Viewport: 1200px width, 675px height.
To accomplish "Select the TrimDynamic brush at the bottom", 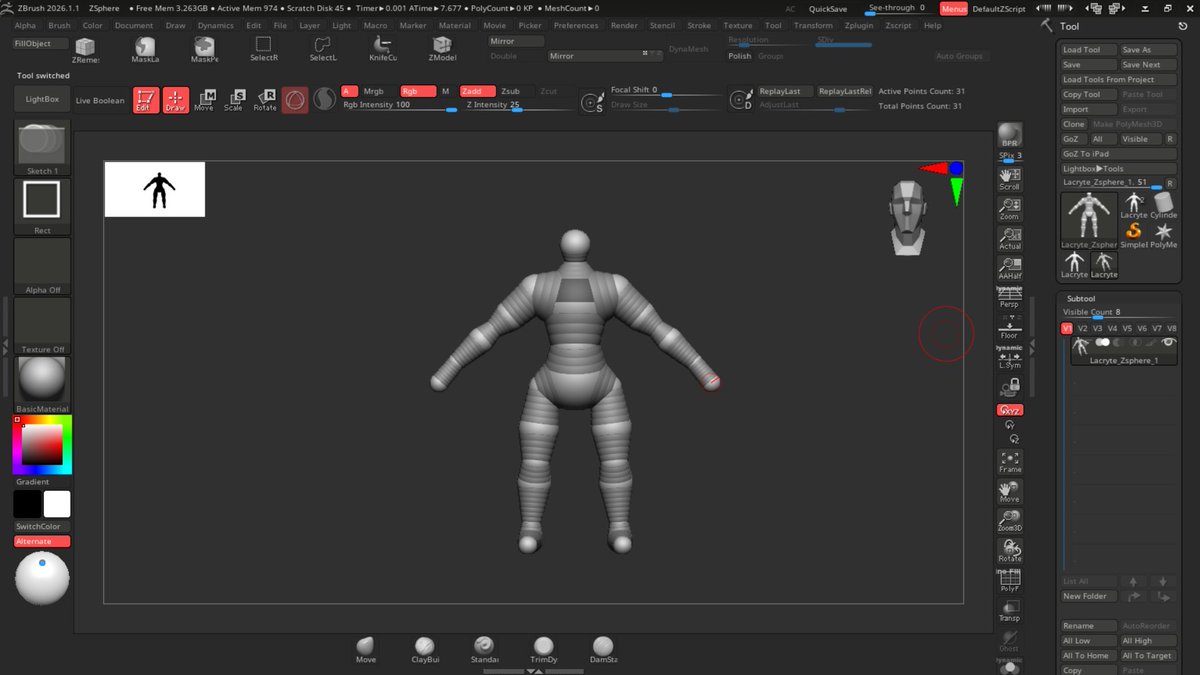I will (544, 649).
